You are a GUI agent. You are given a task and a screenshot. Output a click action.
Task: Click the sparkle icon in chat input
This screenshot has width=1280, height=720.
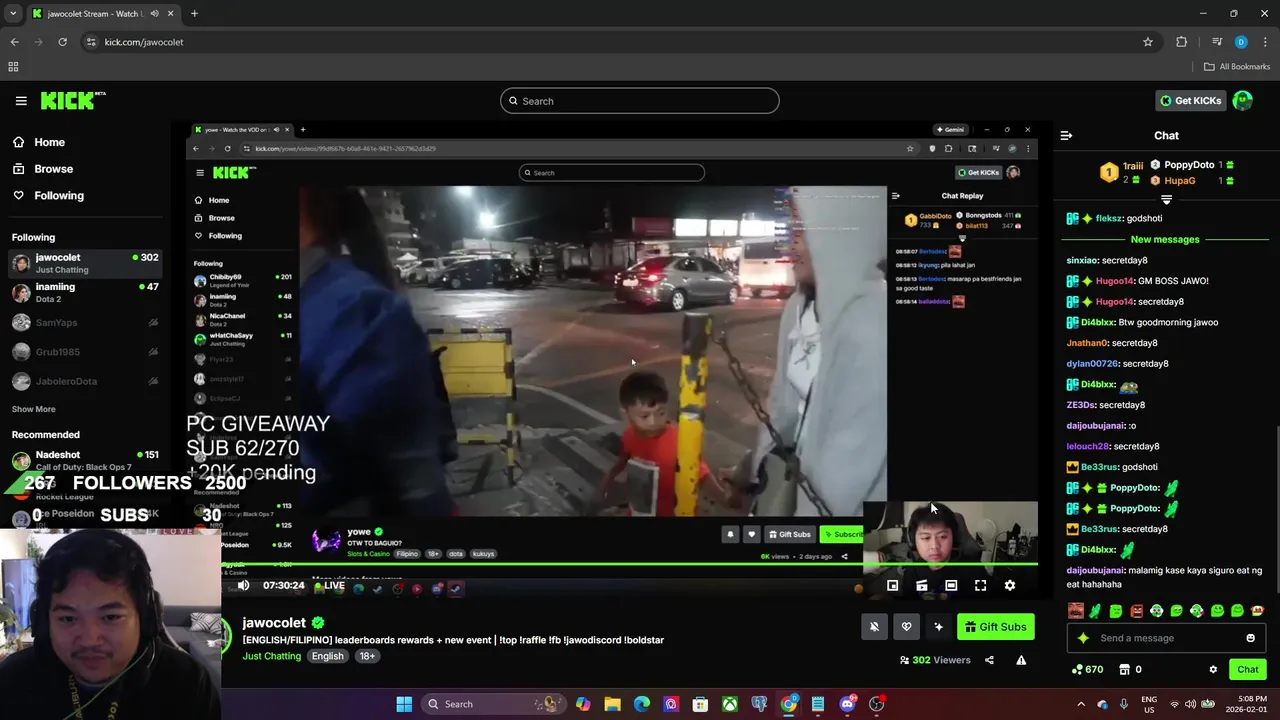[1083, 638]
